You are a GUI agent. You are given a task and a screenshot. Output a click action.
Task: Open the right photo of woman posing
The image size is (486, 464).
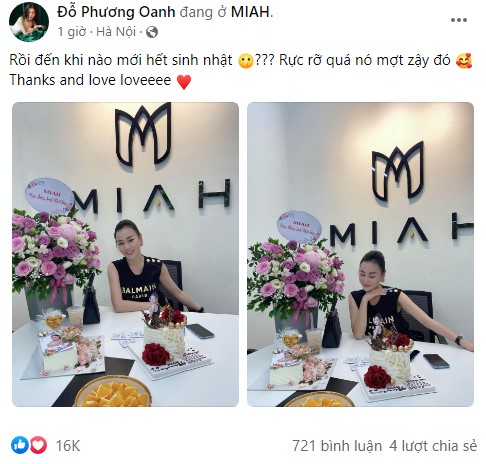pyautogui.click(x=360, y=254)
